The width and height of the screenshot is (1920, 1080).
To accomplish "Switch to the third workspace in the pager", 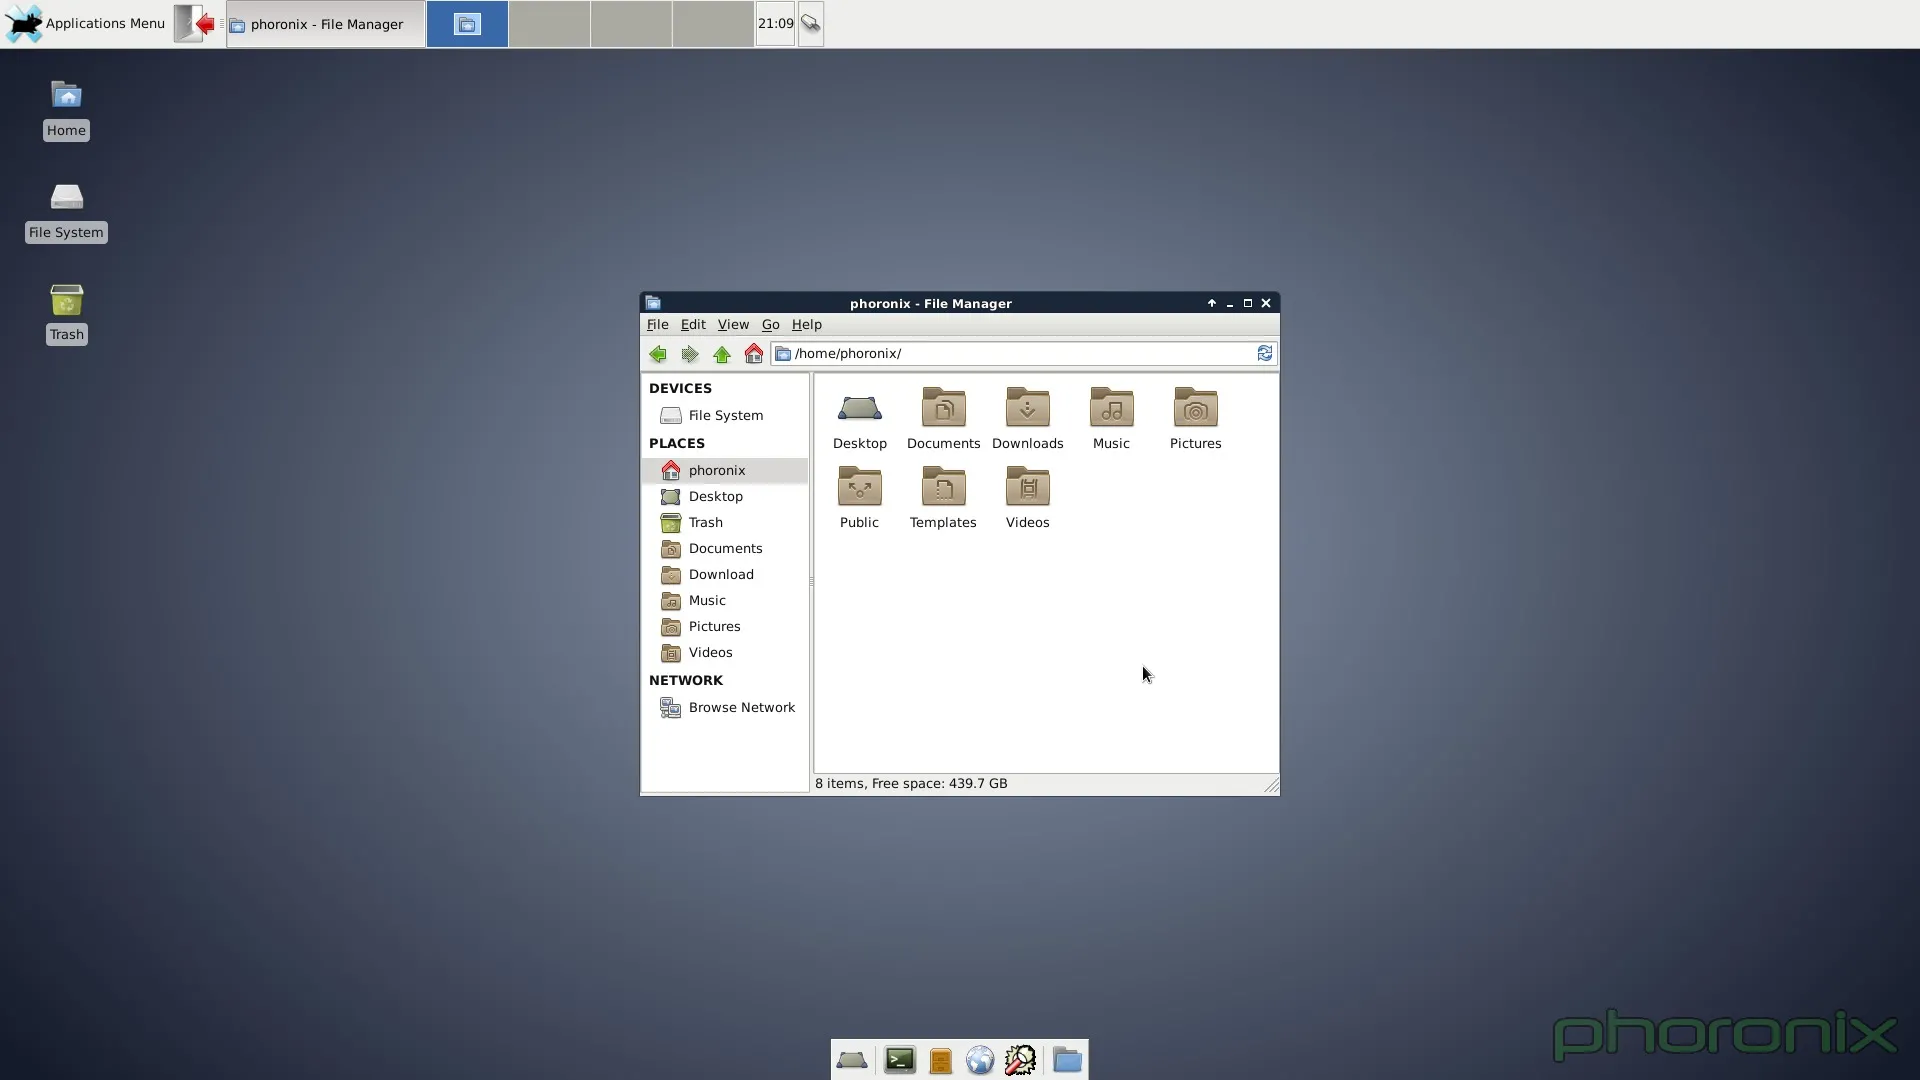I will click(x=631, y=24).
